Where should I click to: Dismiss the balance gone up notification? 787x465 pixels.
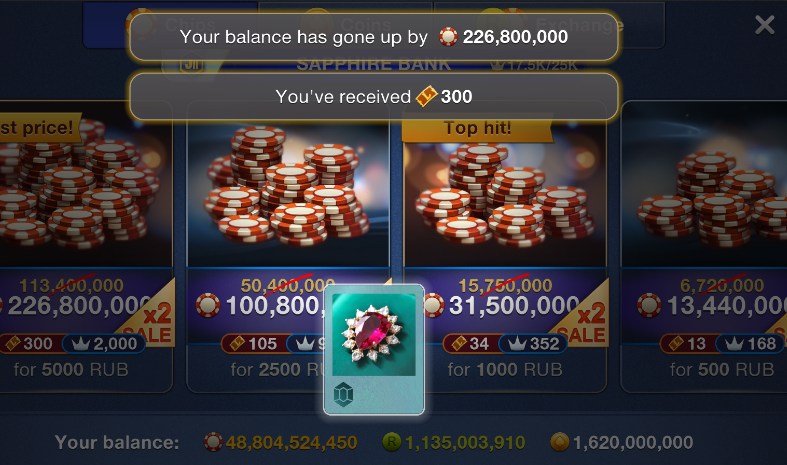374,37
